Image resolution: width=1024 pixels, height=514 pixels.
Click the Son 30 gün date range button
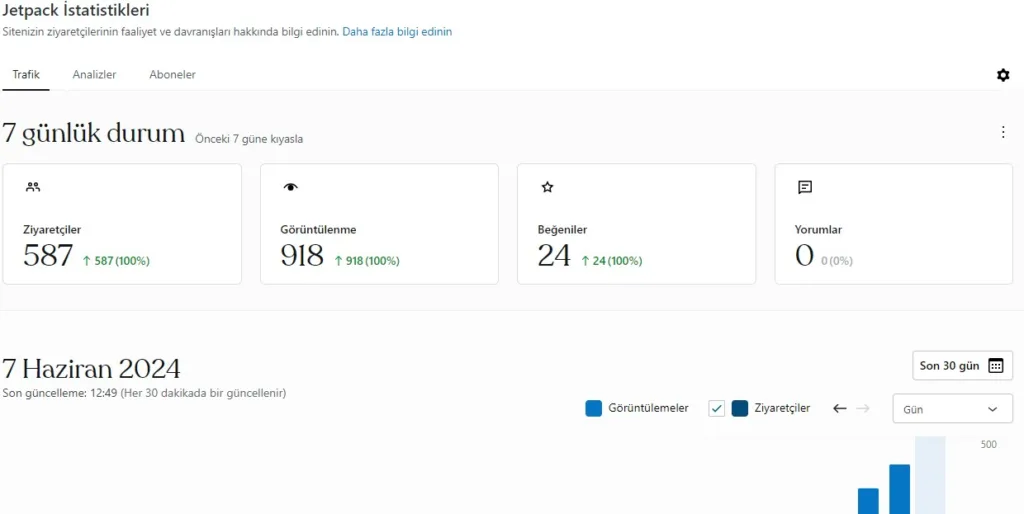(961, 366)
